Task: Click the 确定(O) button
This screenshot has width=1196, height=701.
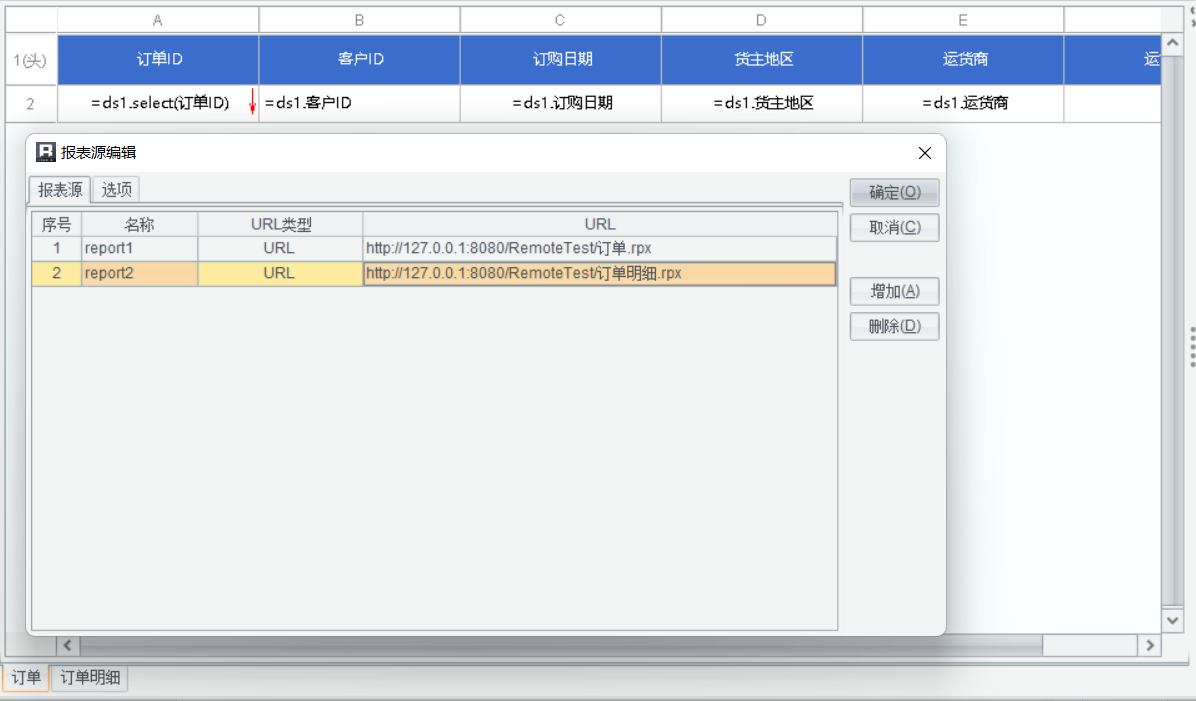Action: (x=894, y=192)
